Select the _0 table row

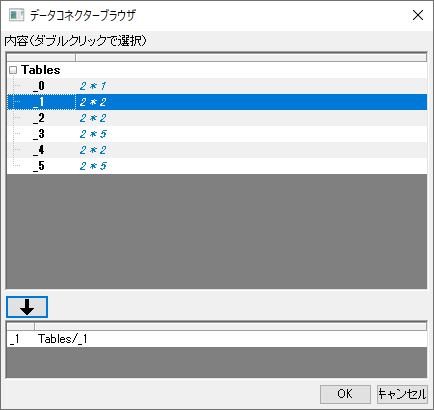tap(217, 86)
